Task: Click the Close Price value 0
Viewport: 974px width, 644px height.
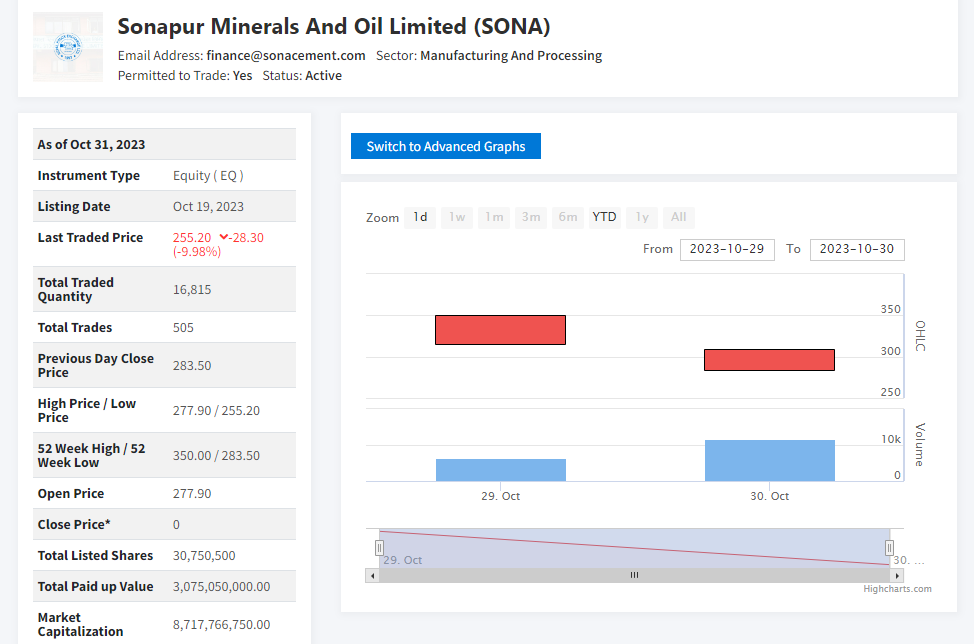Action: 176,525
